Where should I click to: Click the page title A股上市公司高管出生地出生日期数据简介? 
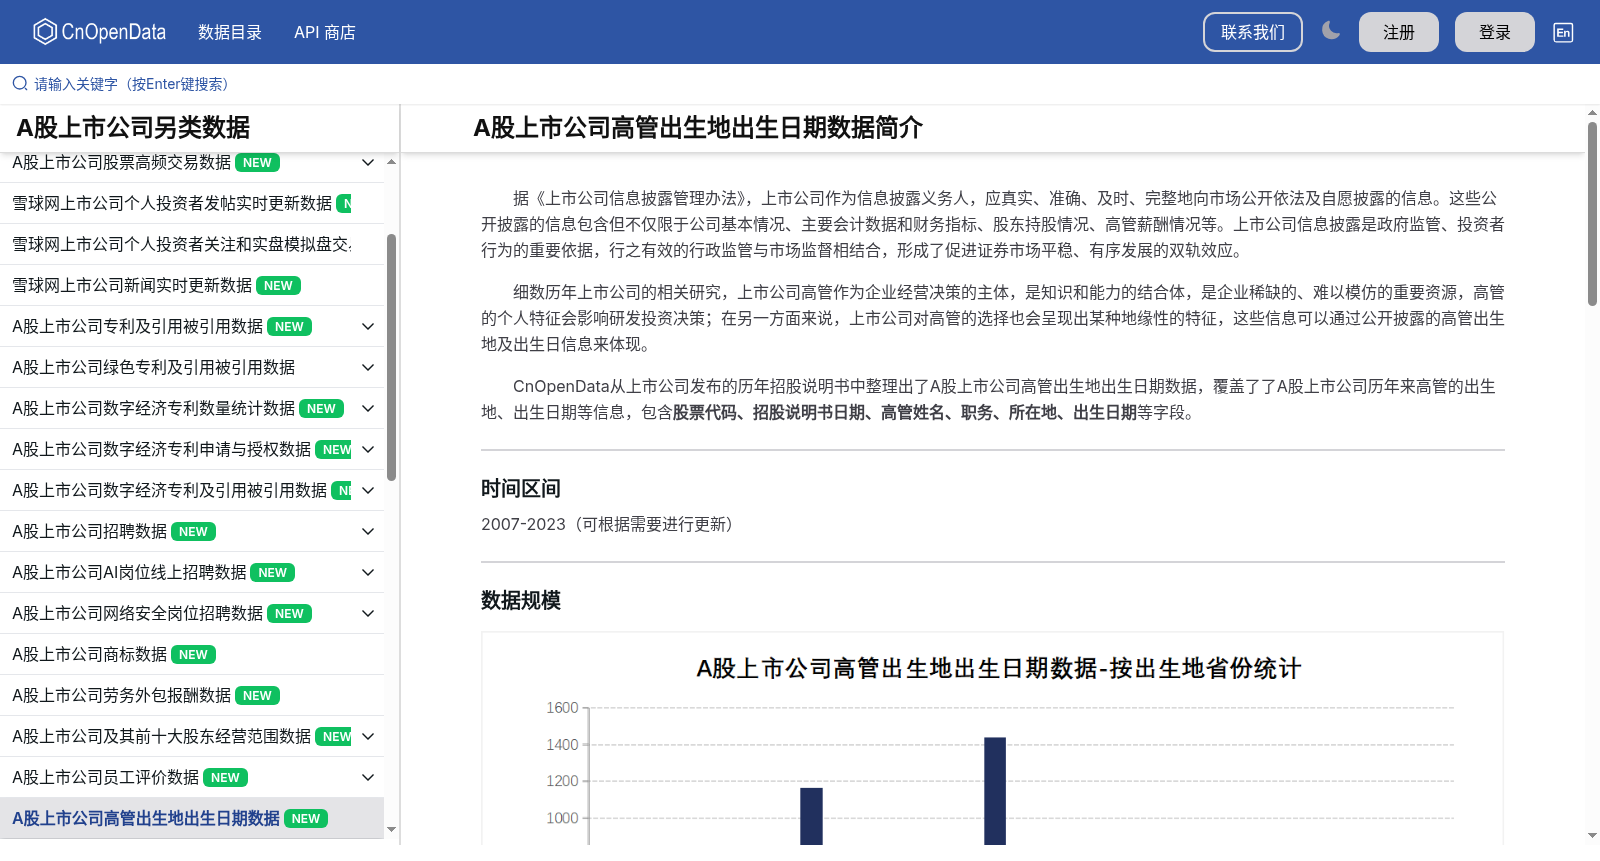698,128
